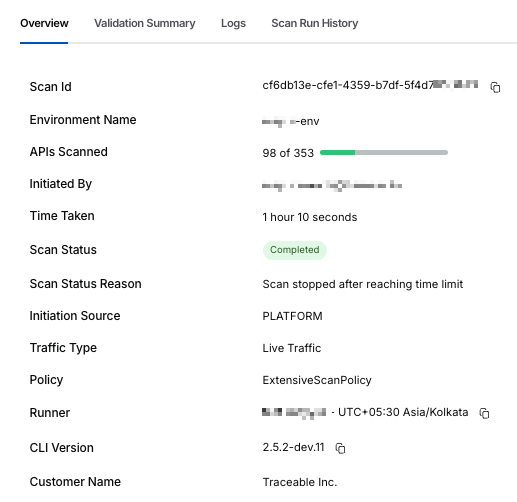Copy the Runner name
The image size is (517, 502).
[x=484, y=413]
